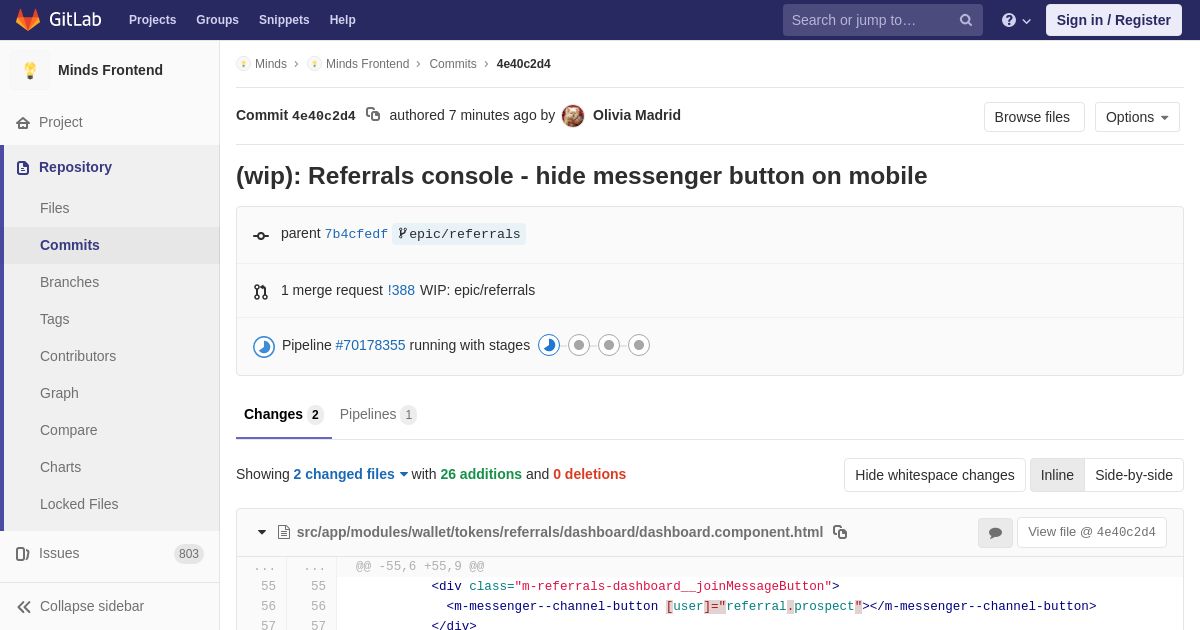This screenshot has width=1200, height=630.
Task: Open pipeline #70178355
Action: click(371, 345)
